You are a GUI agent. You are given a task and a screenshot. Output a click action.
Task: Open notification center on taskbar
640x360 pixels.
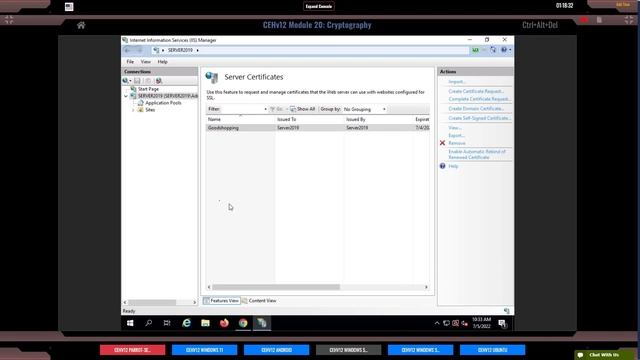tap(502, 323)
